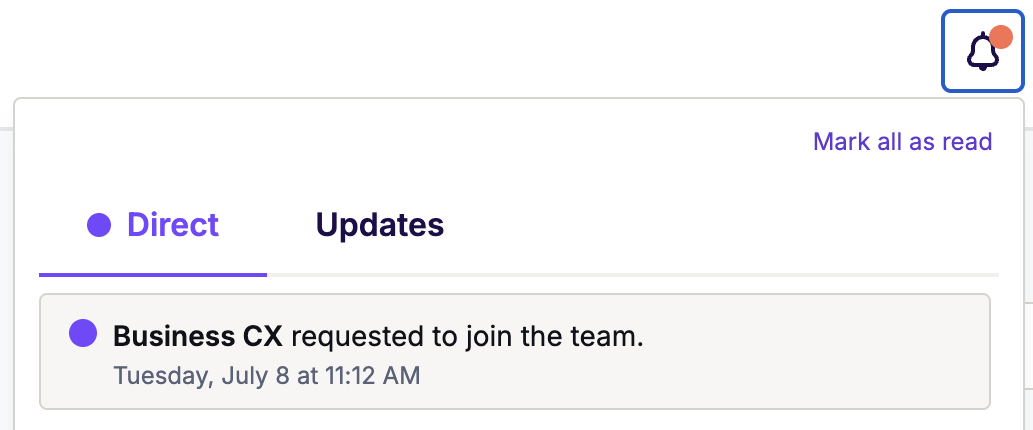Image resolution: width=1033 pixels, height=430 pixels.
Task: Click the bold Business CX name
Action: pos(198,336)
